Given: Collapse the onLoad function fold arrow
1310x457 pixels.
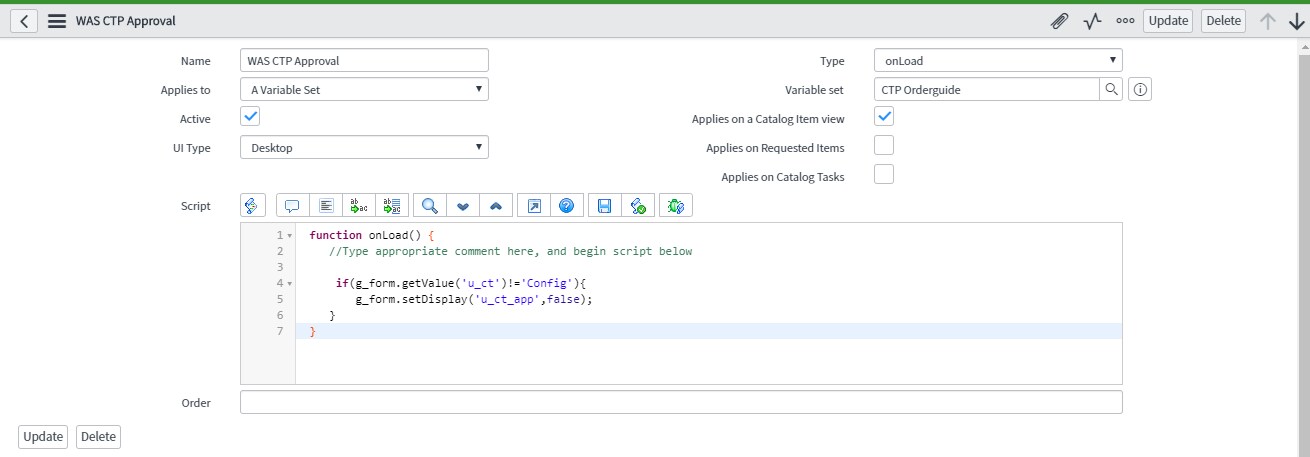Looking at the screenshot, I should pyautogui.click(x=290, y=236).
